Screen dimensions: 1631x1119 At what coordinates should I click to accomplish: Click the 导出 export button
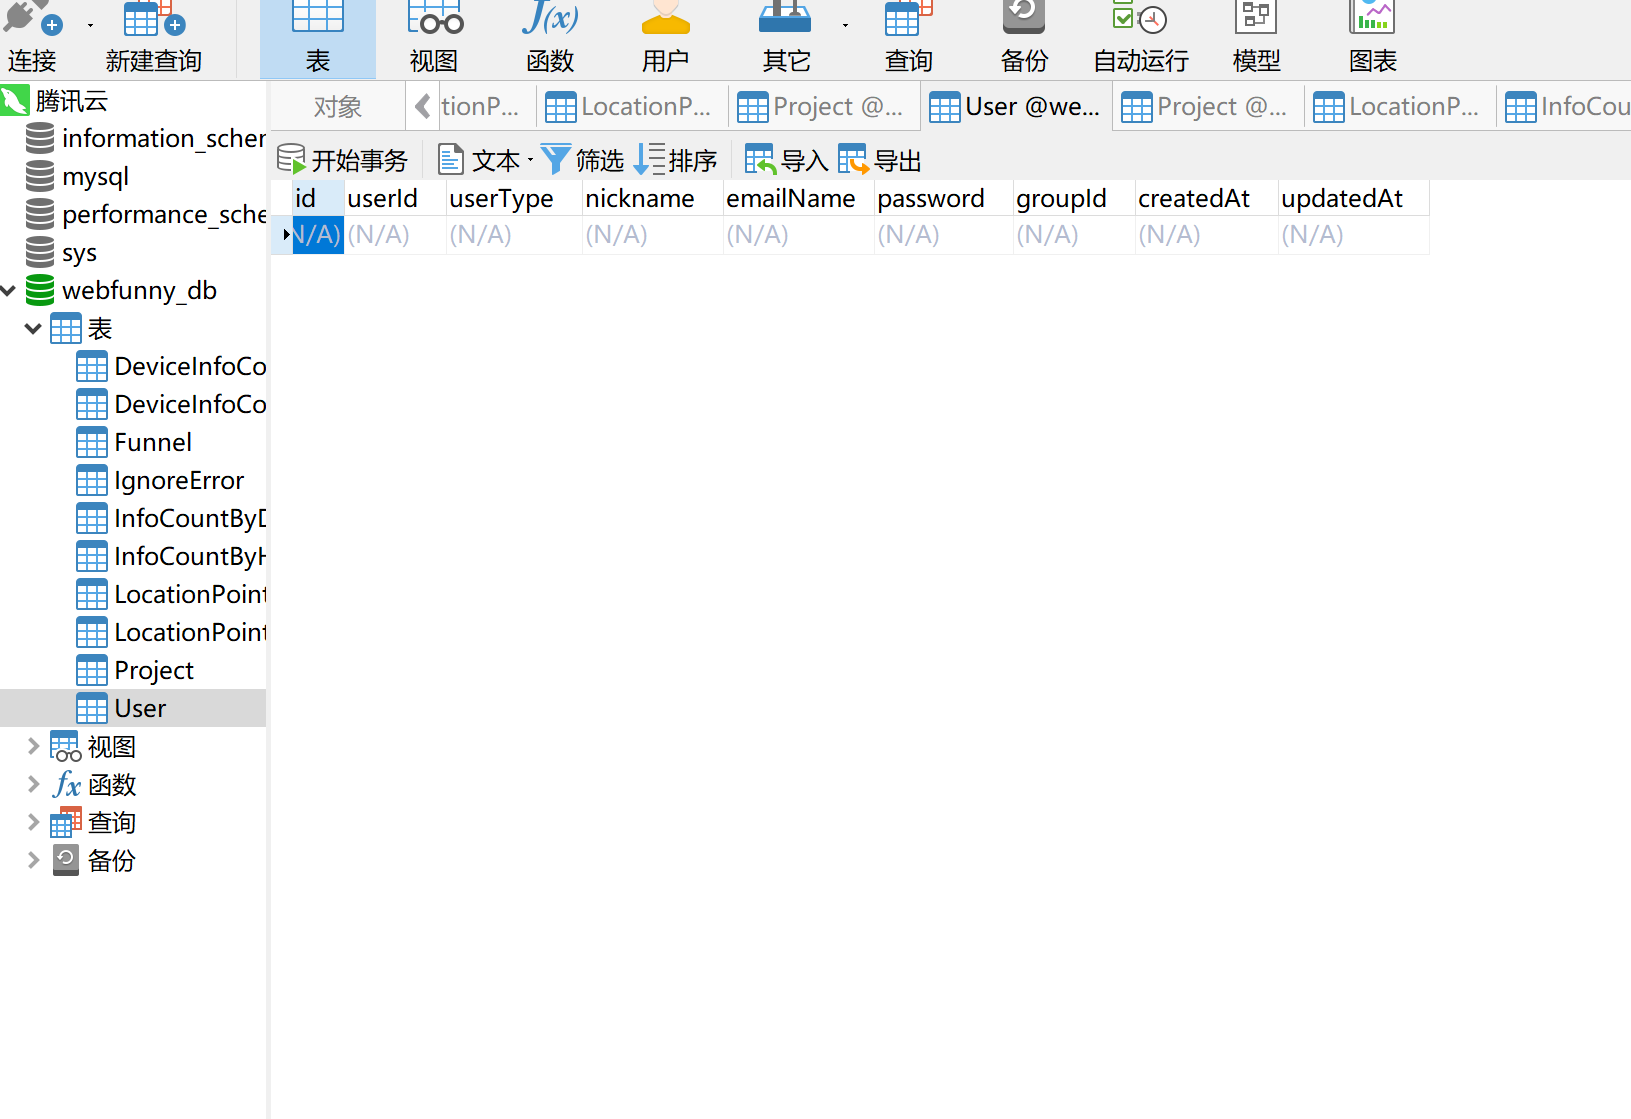click(x=880, y=160)
